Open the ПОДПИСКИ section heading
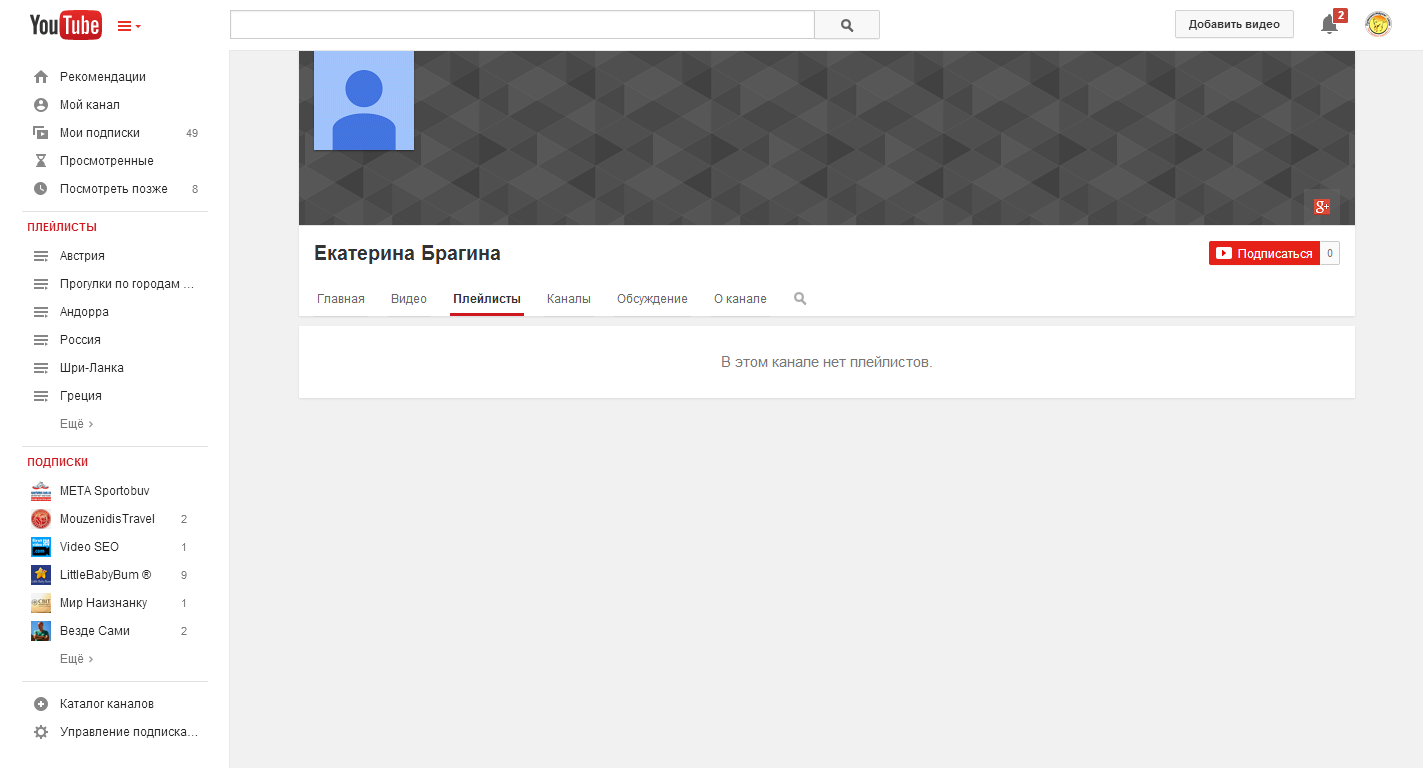Viewport: 1423px width, 768px height. click(x=58, y=462)
